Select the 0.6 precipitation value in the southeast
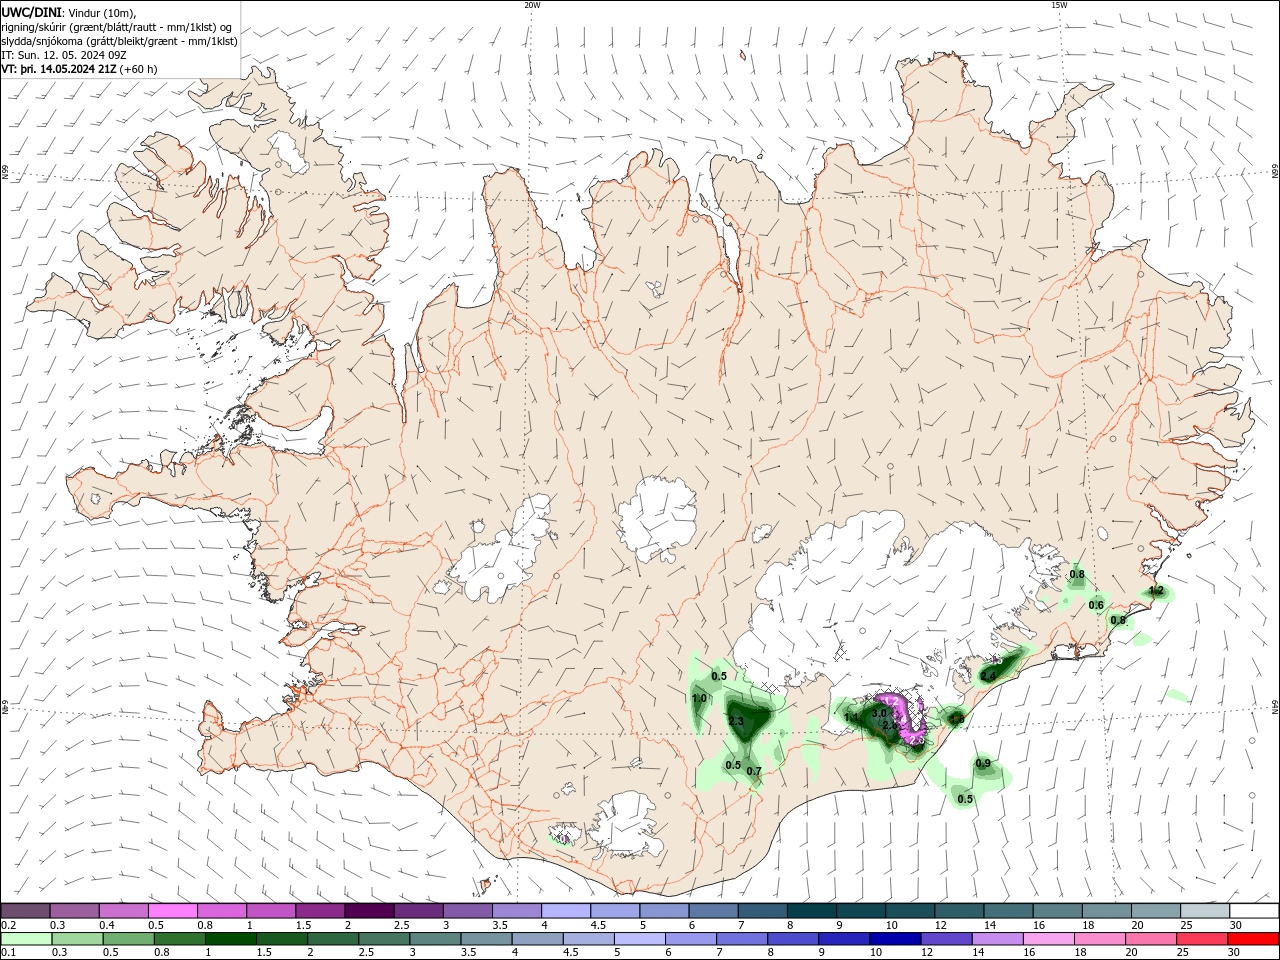 pos(1096,605)
